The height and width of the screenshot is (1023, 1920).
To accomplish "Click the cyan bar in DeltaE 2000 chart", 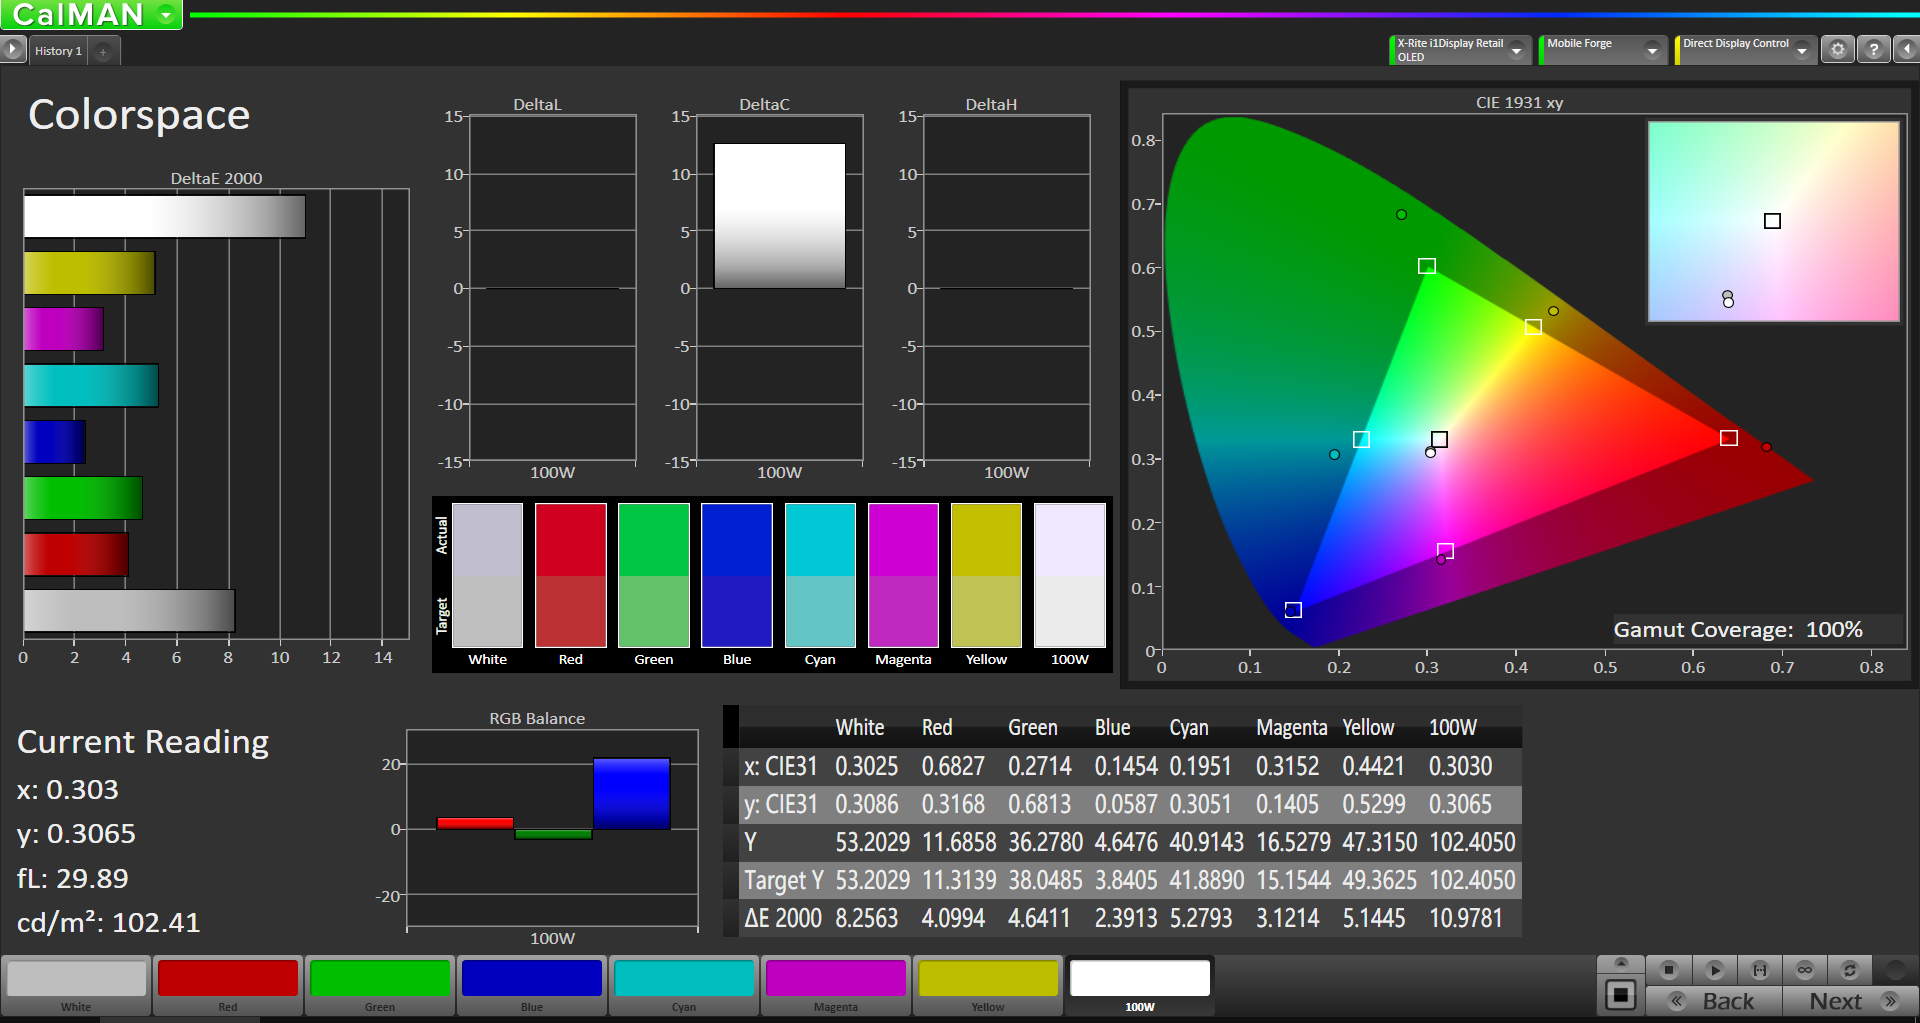I will click(x=91, y=385).
